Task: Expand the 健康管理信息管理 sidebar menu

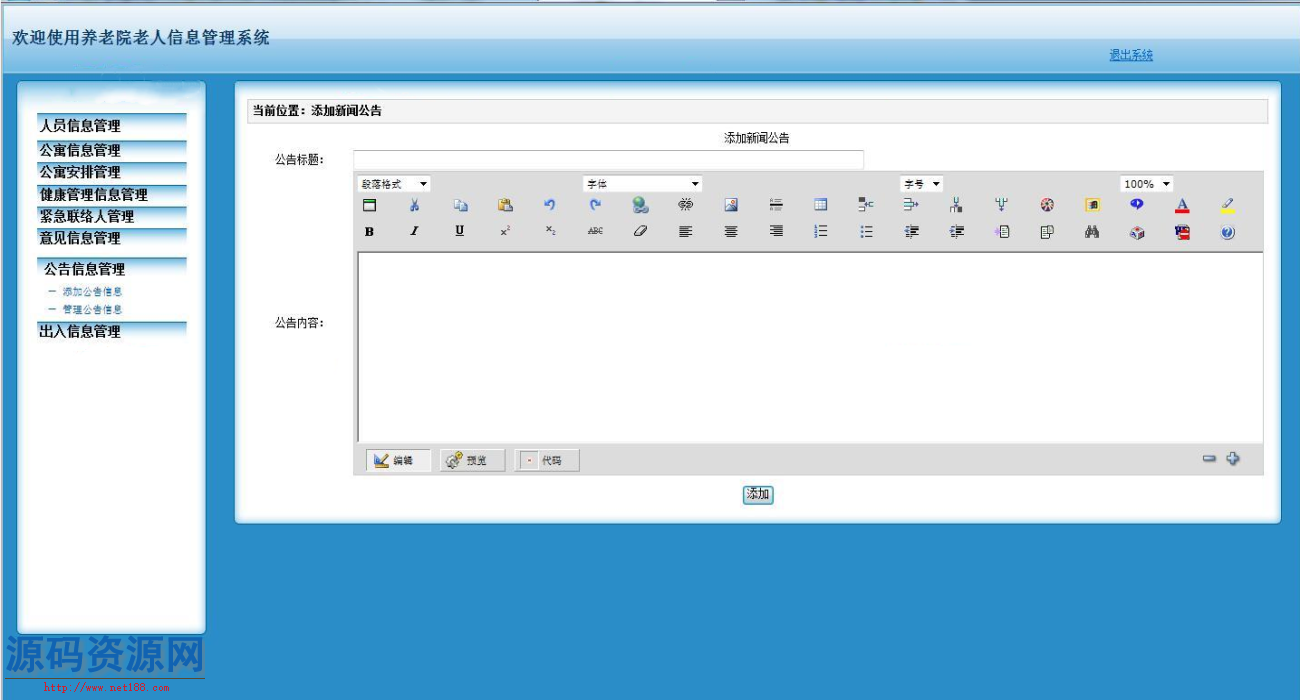Action: [x=94, y=195]
